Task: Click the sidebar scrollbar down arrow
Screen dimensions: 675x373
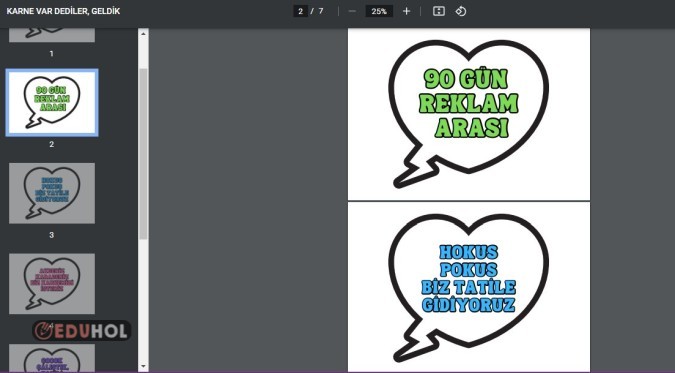Action: tap(143, 367)
